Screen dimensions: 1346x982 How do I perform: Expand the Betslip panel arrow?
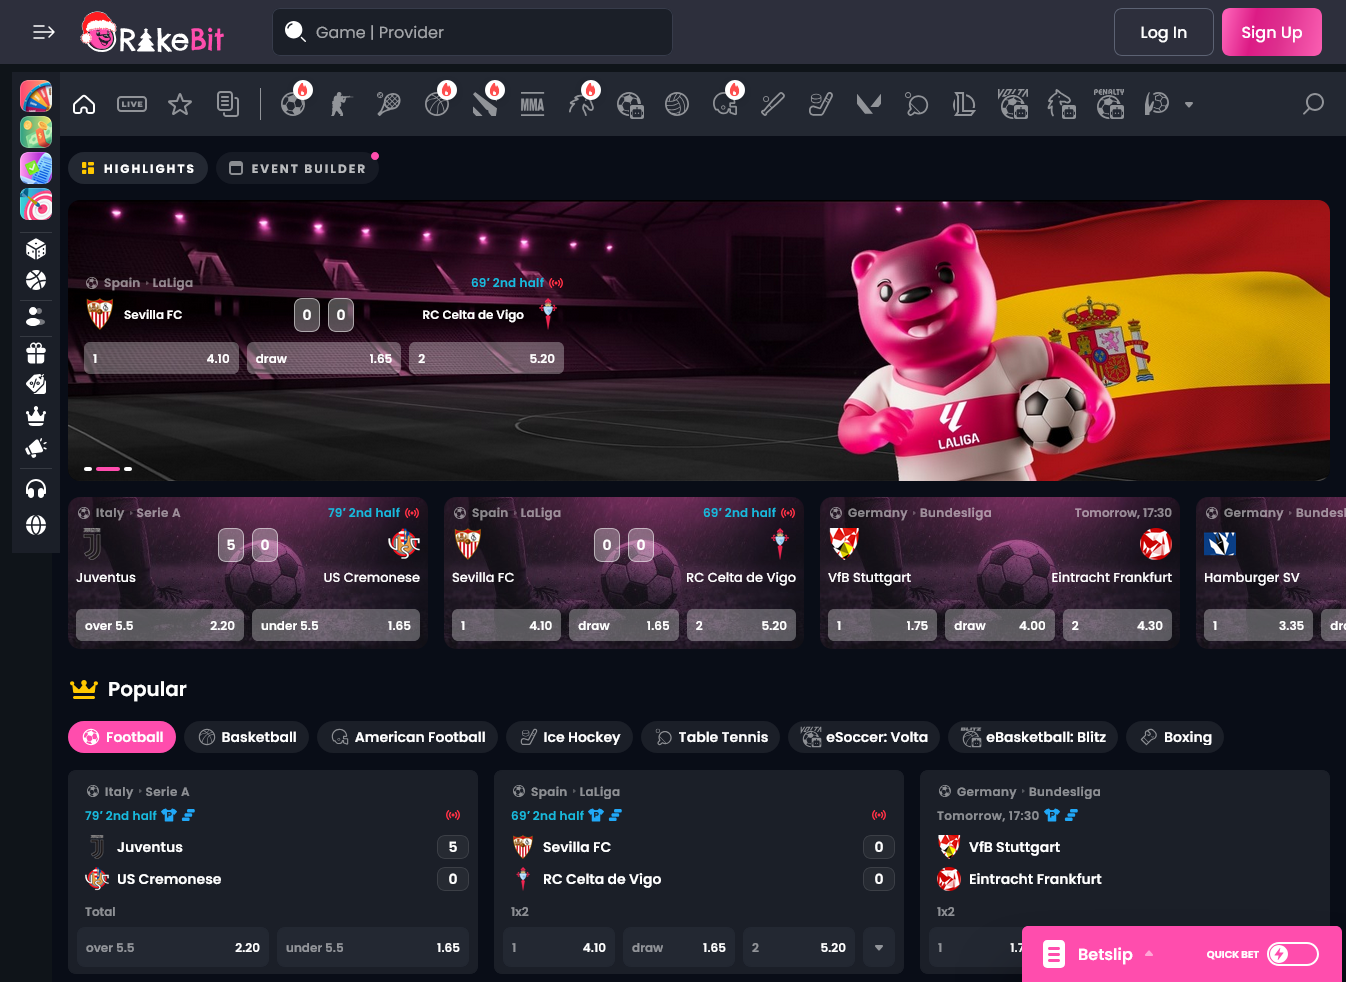click(1149, 954)
